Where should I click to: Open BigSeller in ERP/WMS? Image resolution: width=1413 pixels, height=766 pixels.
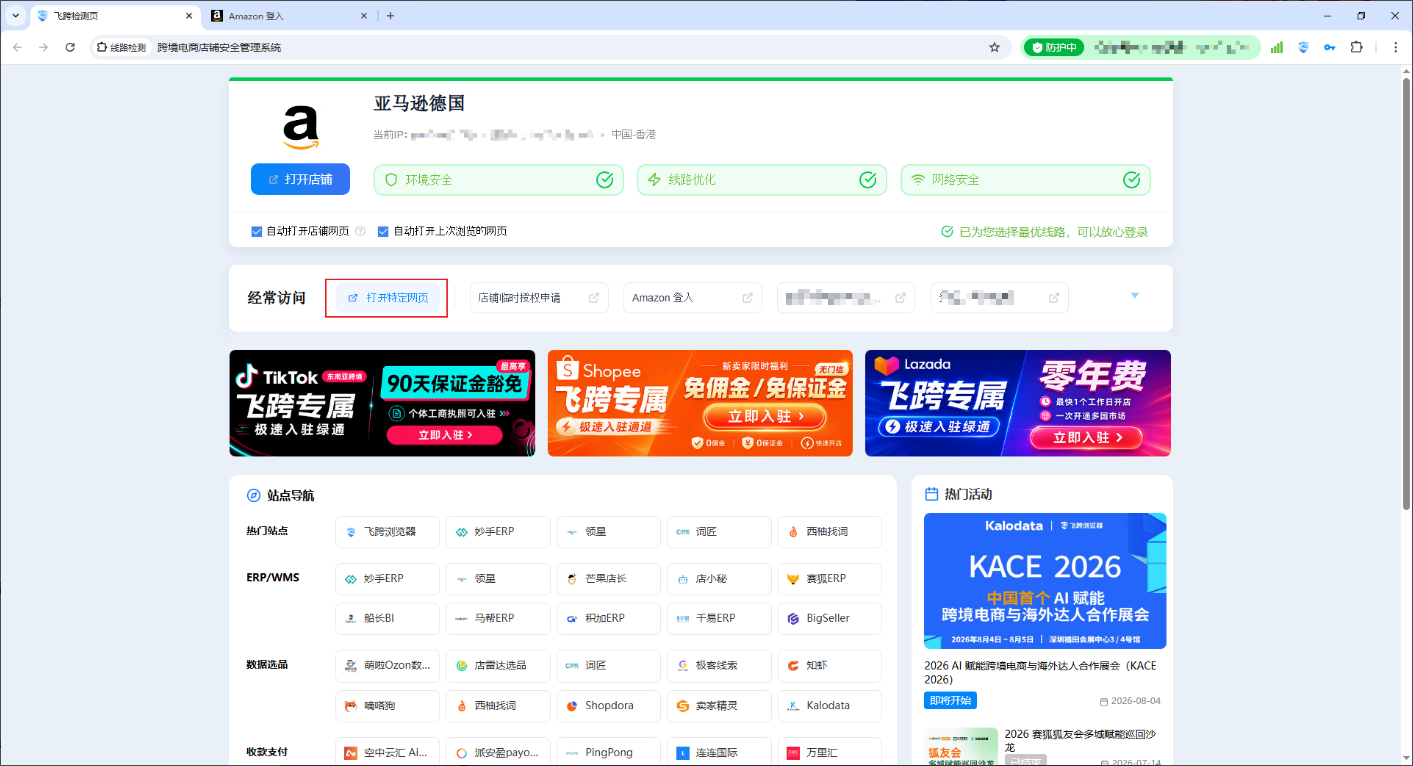click(x=830, y=618)
